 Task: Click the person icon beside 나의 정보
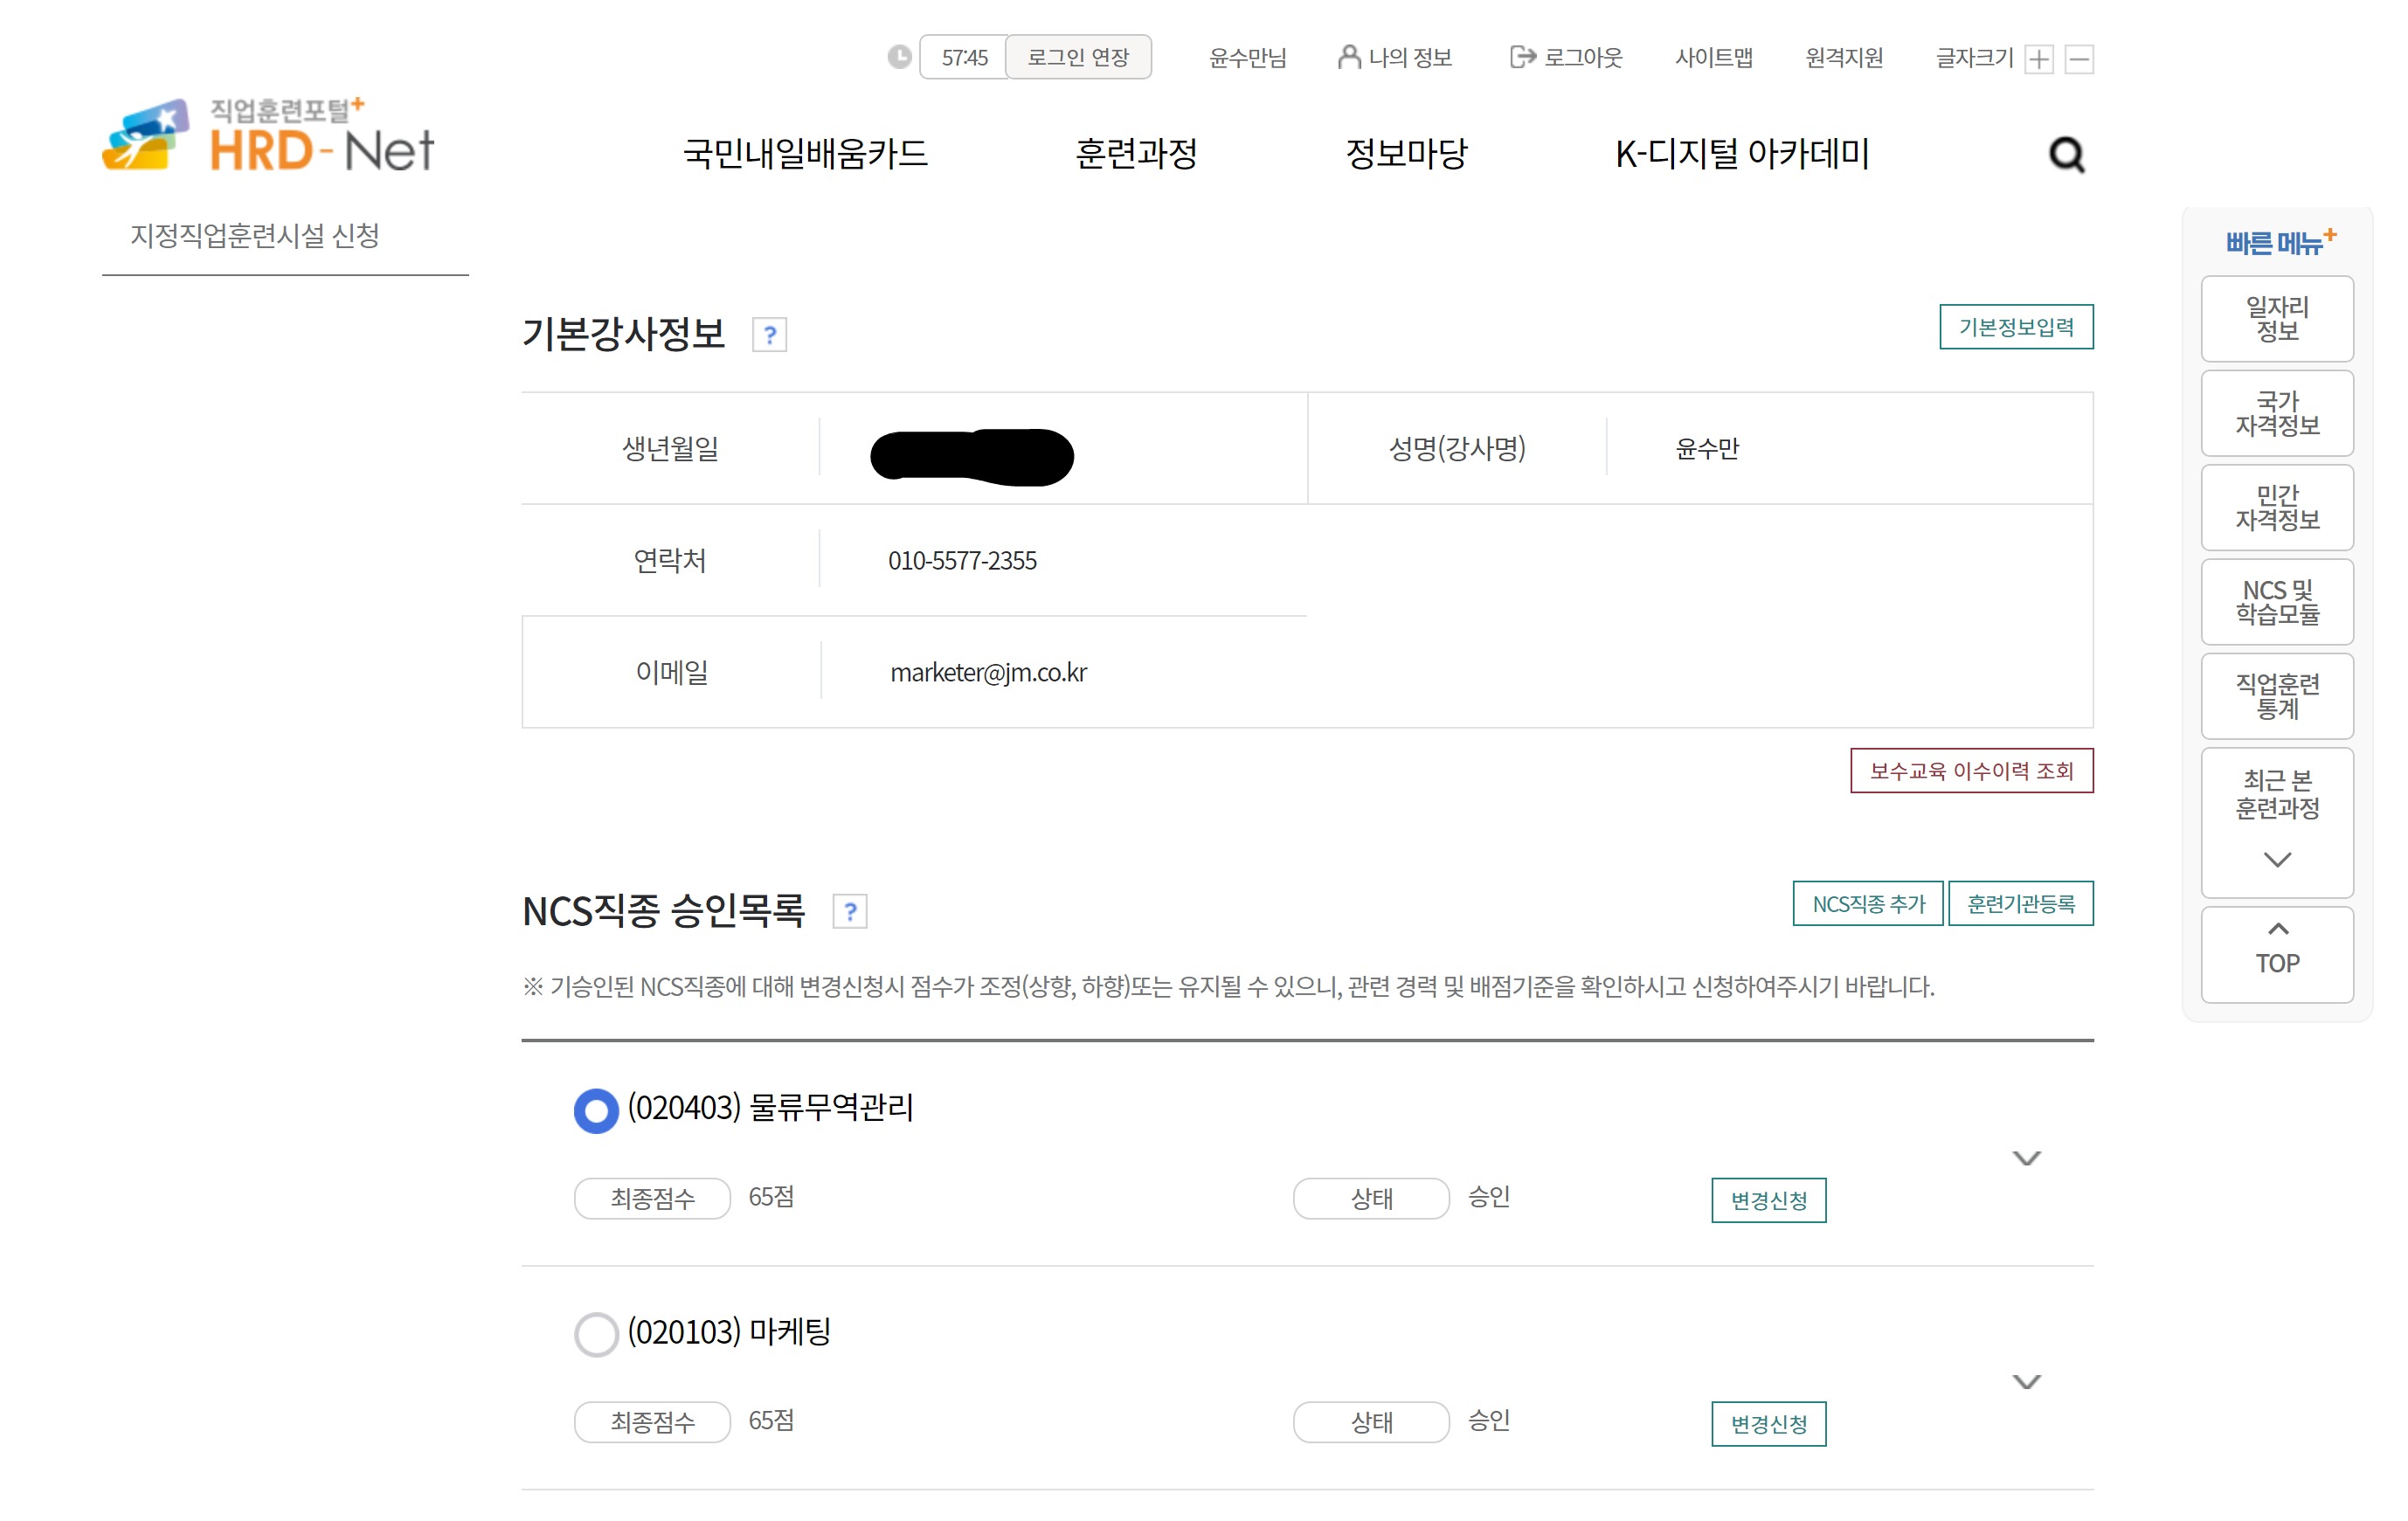tap(1349, 57)
